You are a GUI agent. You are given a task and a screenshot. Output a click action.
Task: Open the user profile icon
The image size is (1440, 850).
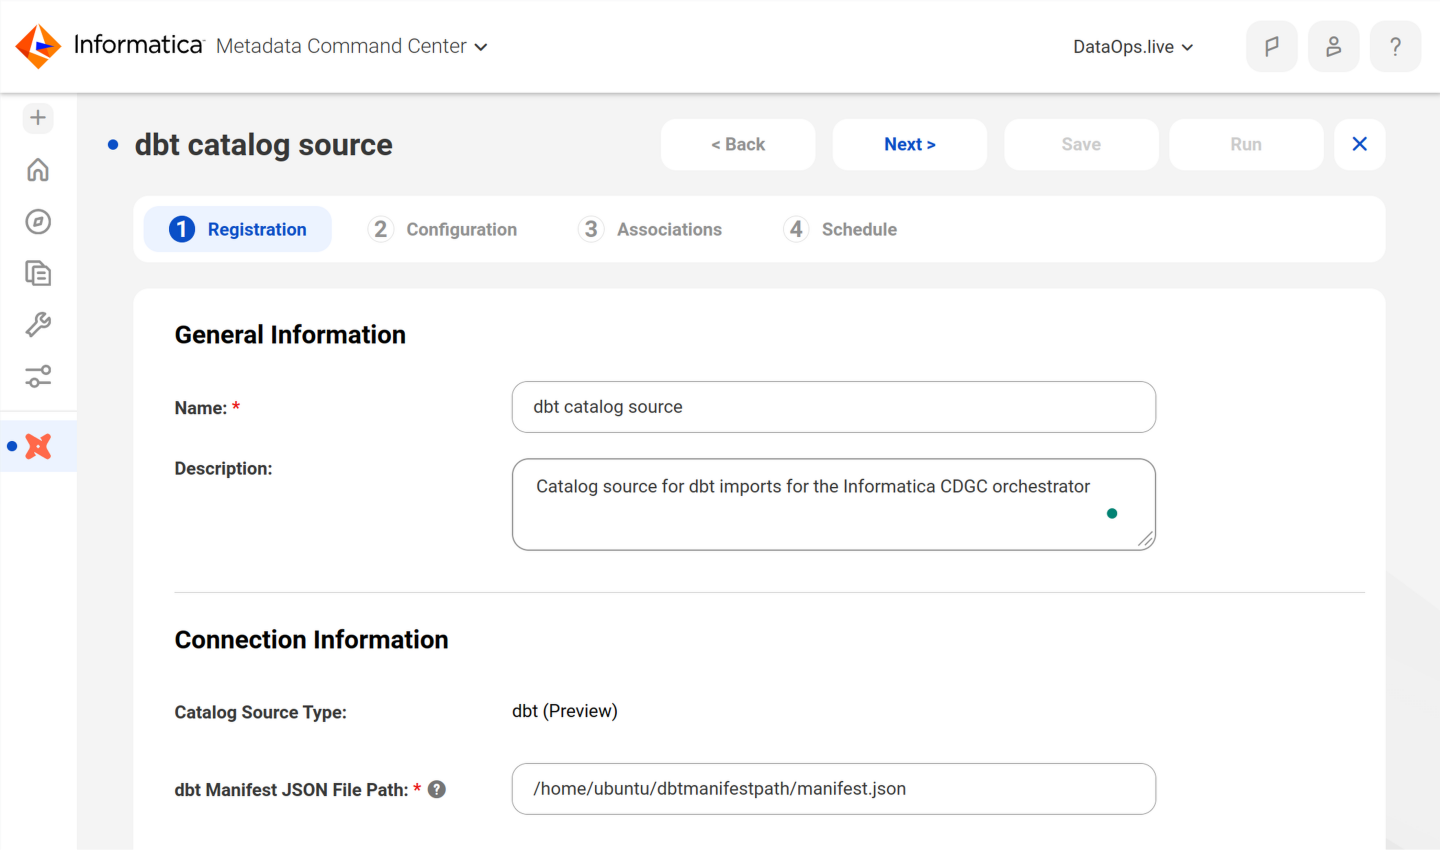[x=1334, y=46]
